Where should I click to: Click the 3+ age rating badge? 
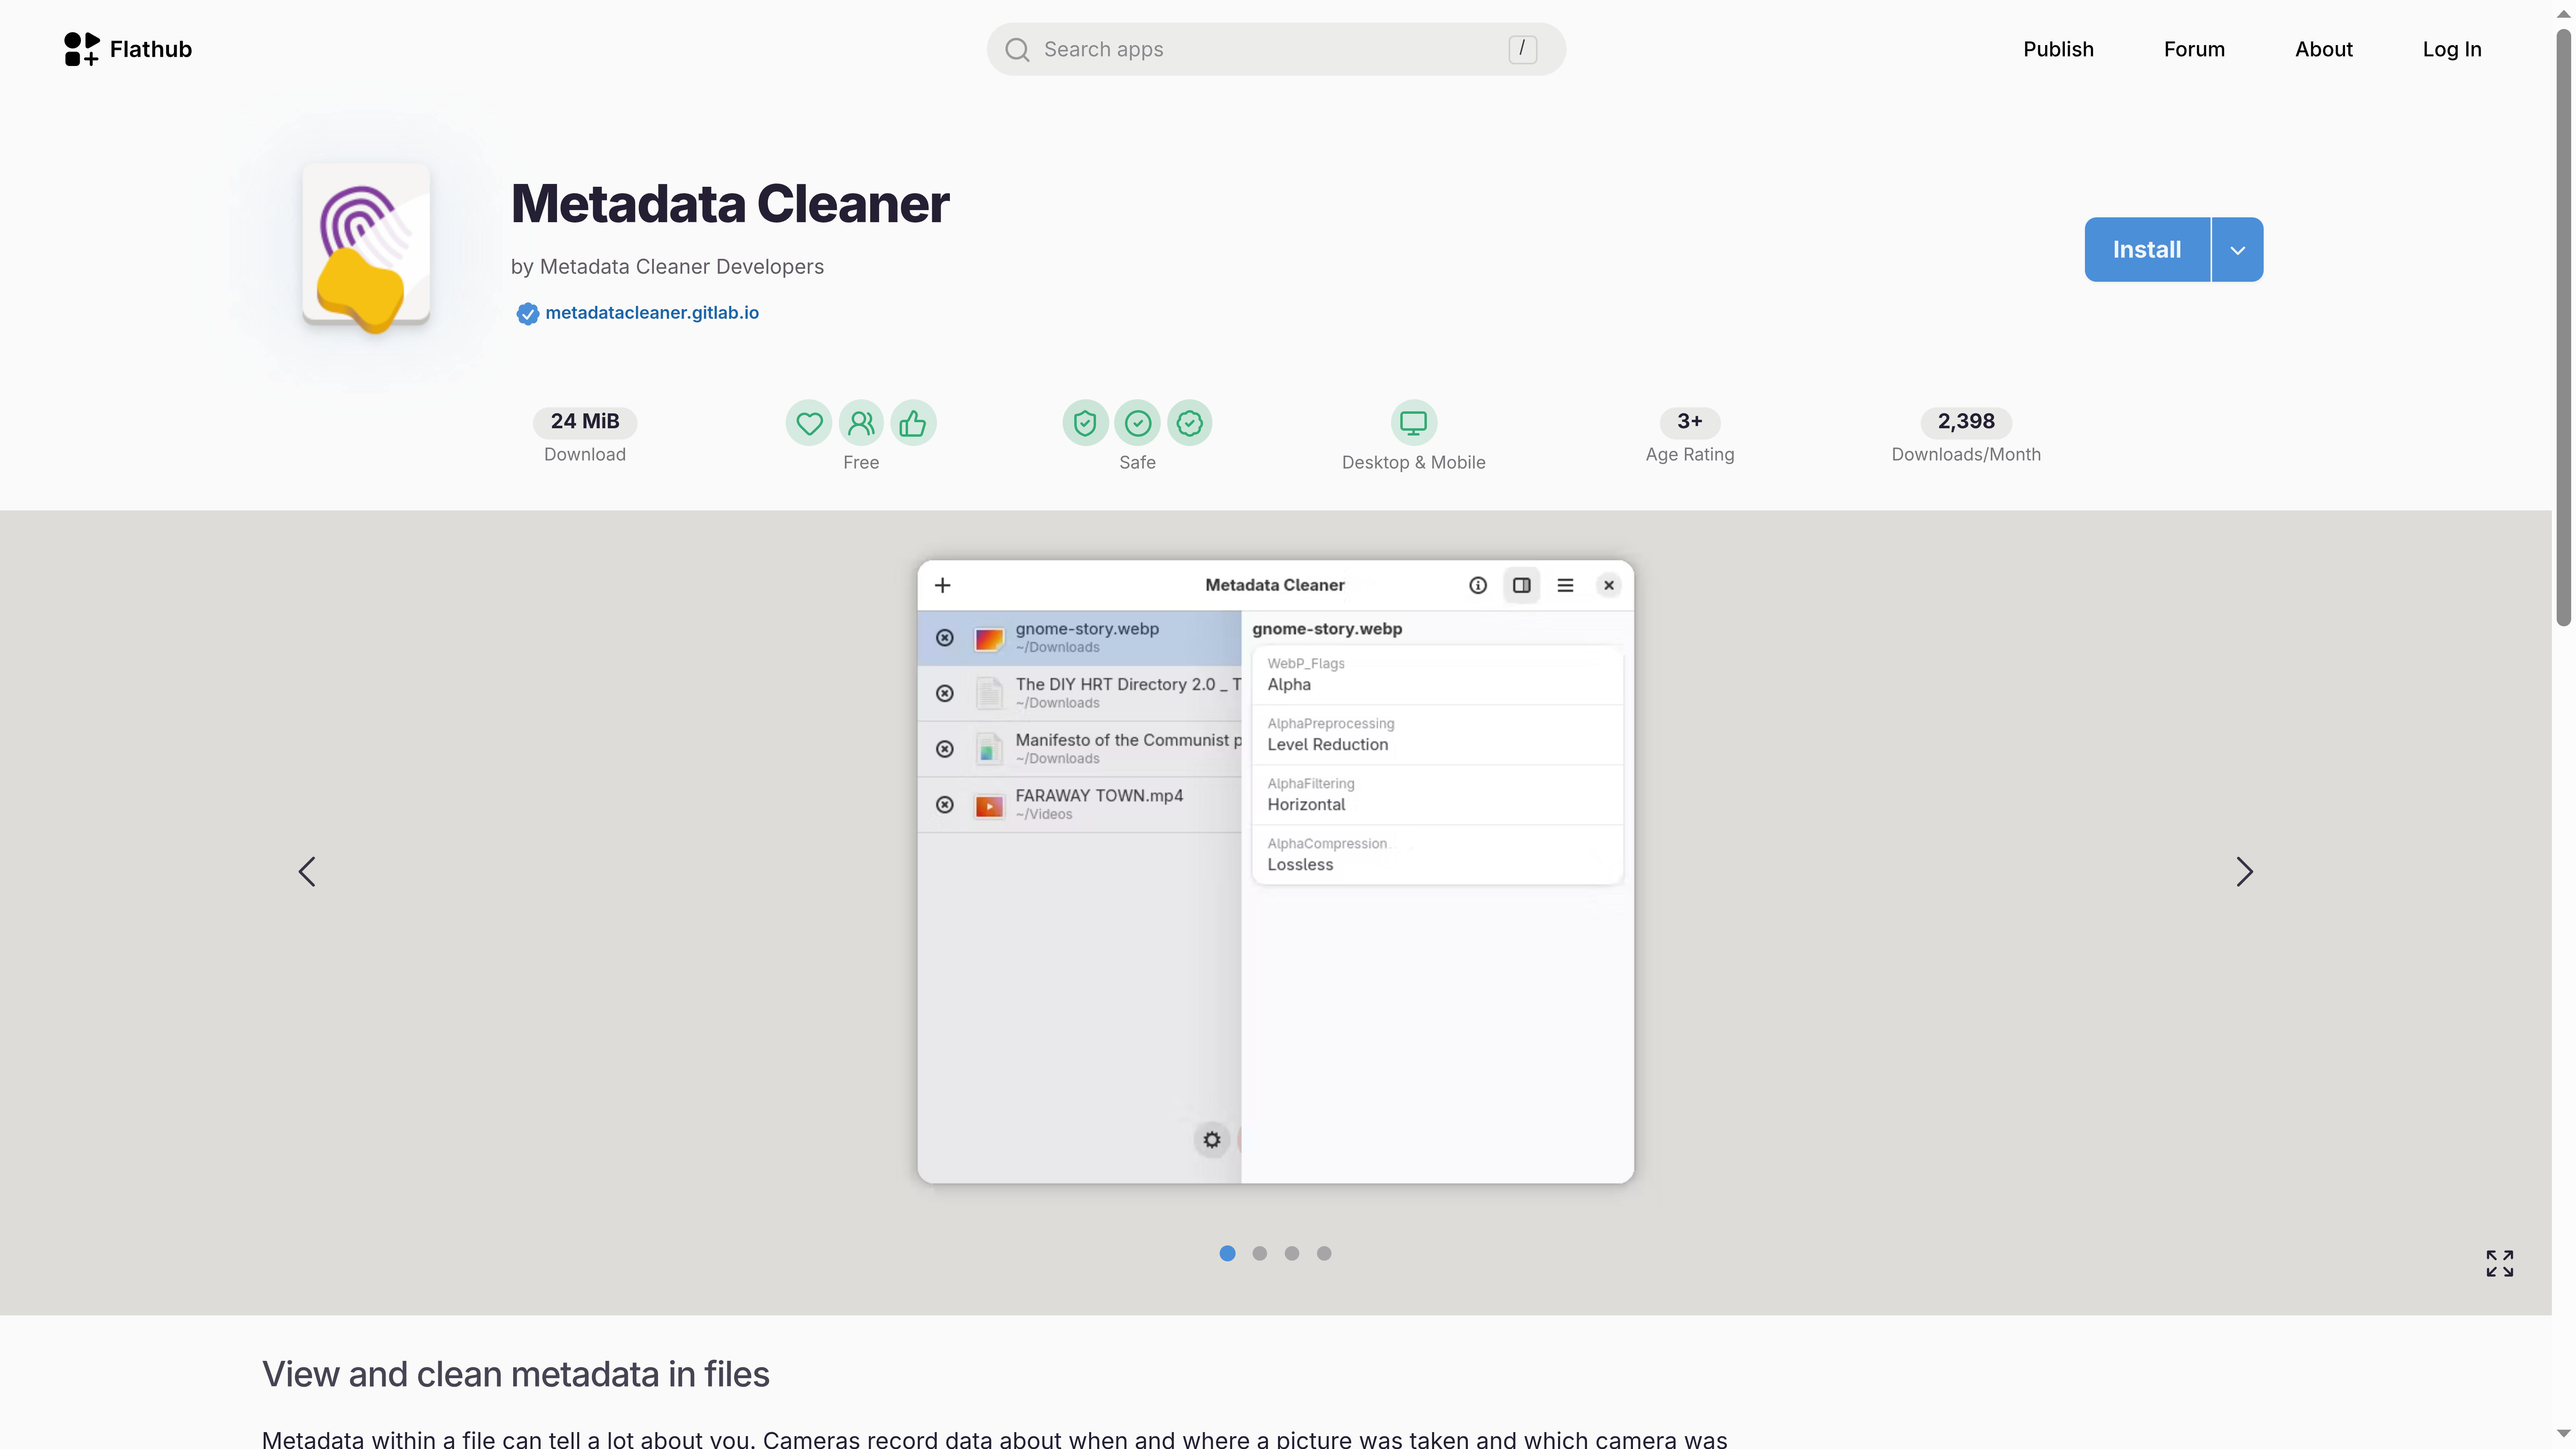click(1690, 421)
